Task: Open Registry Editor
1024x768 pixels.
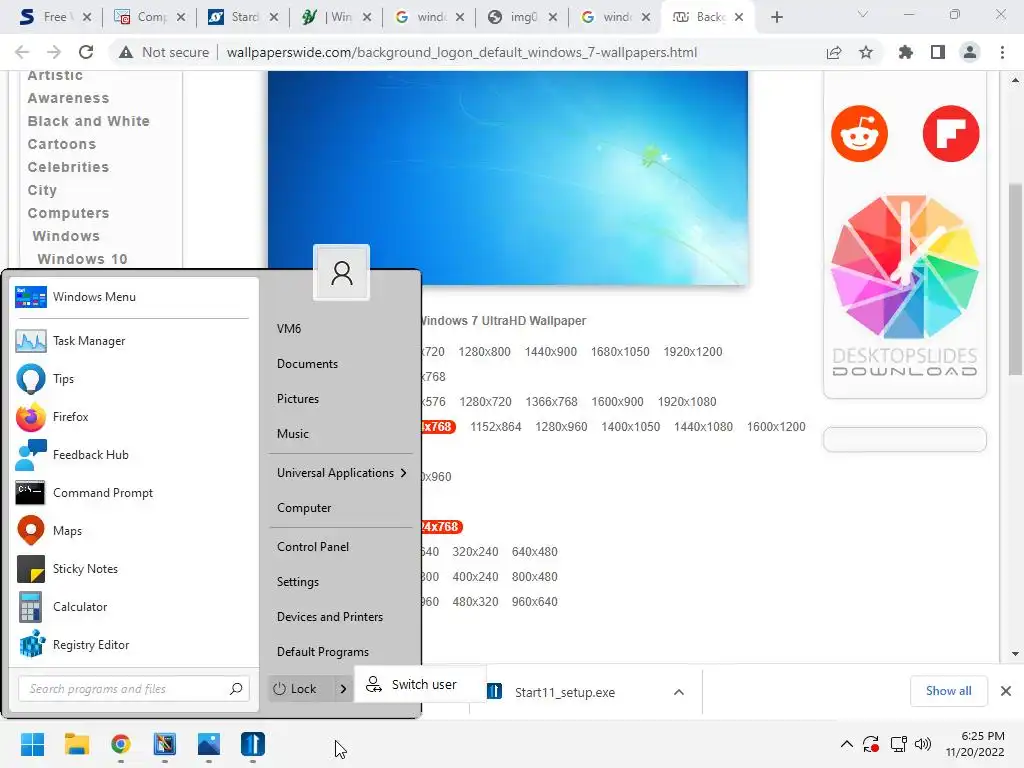Action: tap(134, 645)
